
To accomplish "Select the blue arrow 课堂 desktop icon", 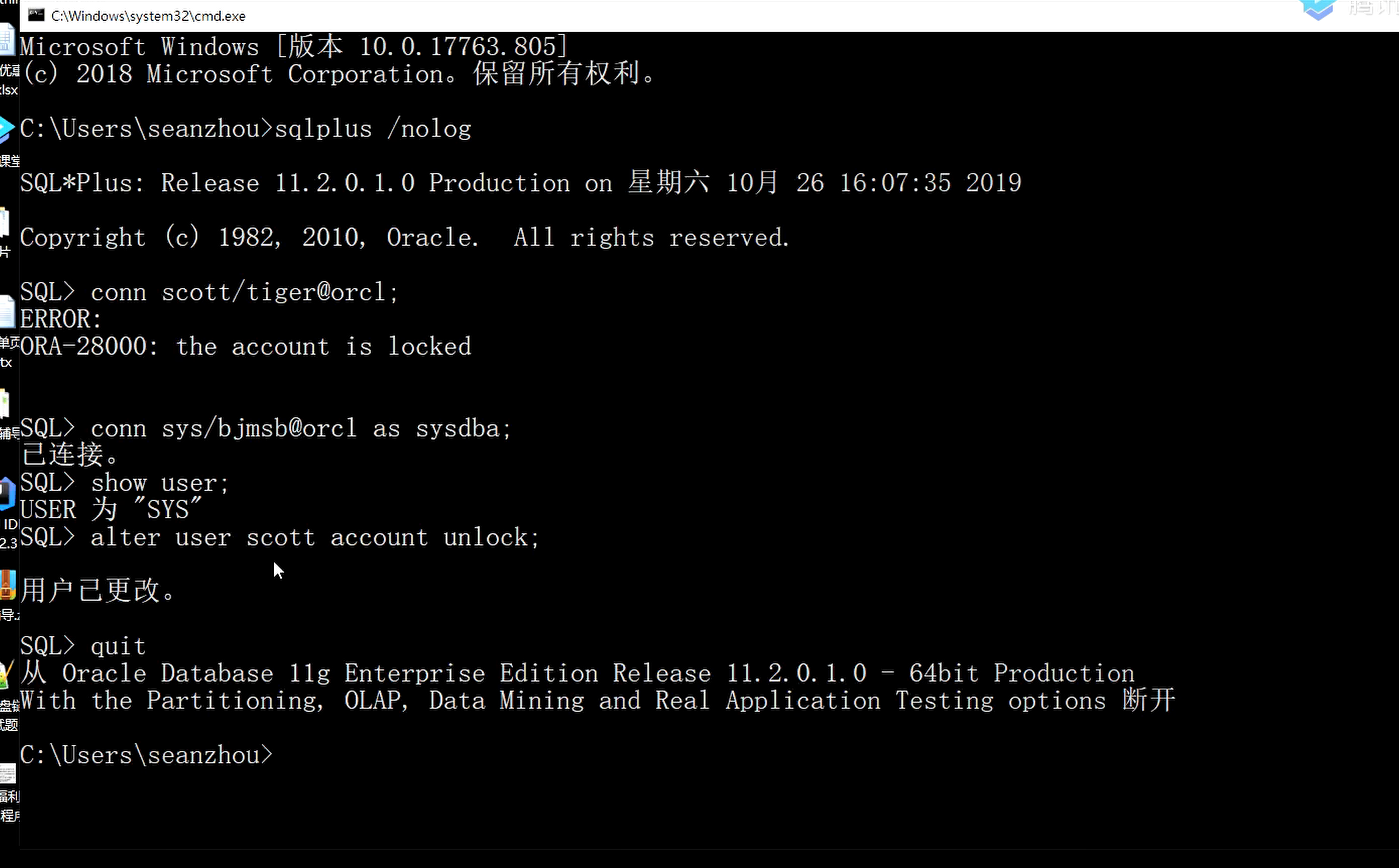I will [8, 142].
